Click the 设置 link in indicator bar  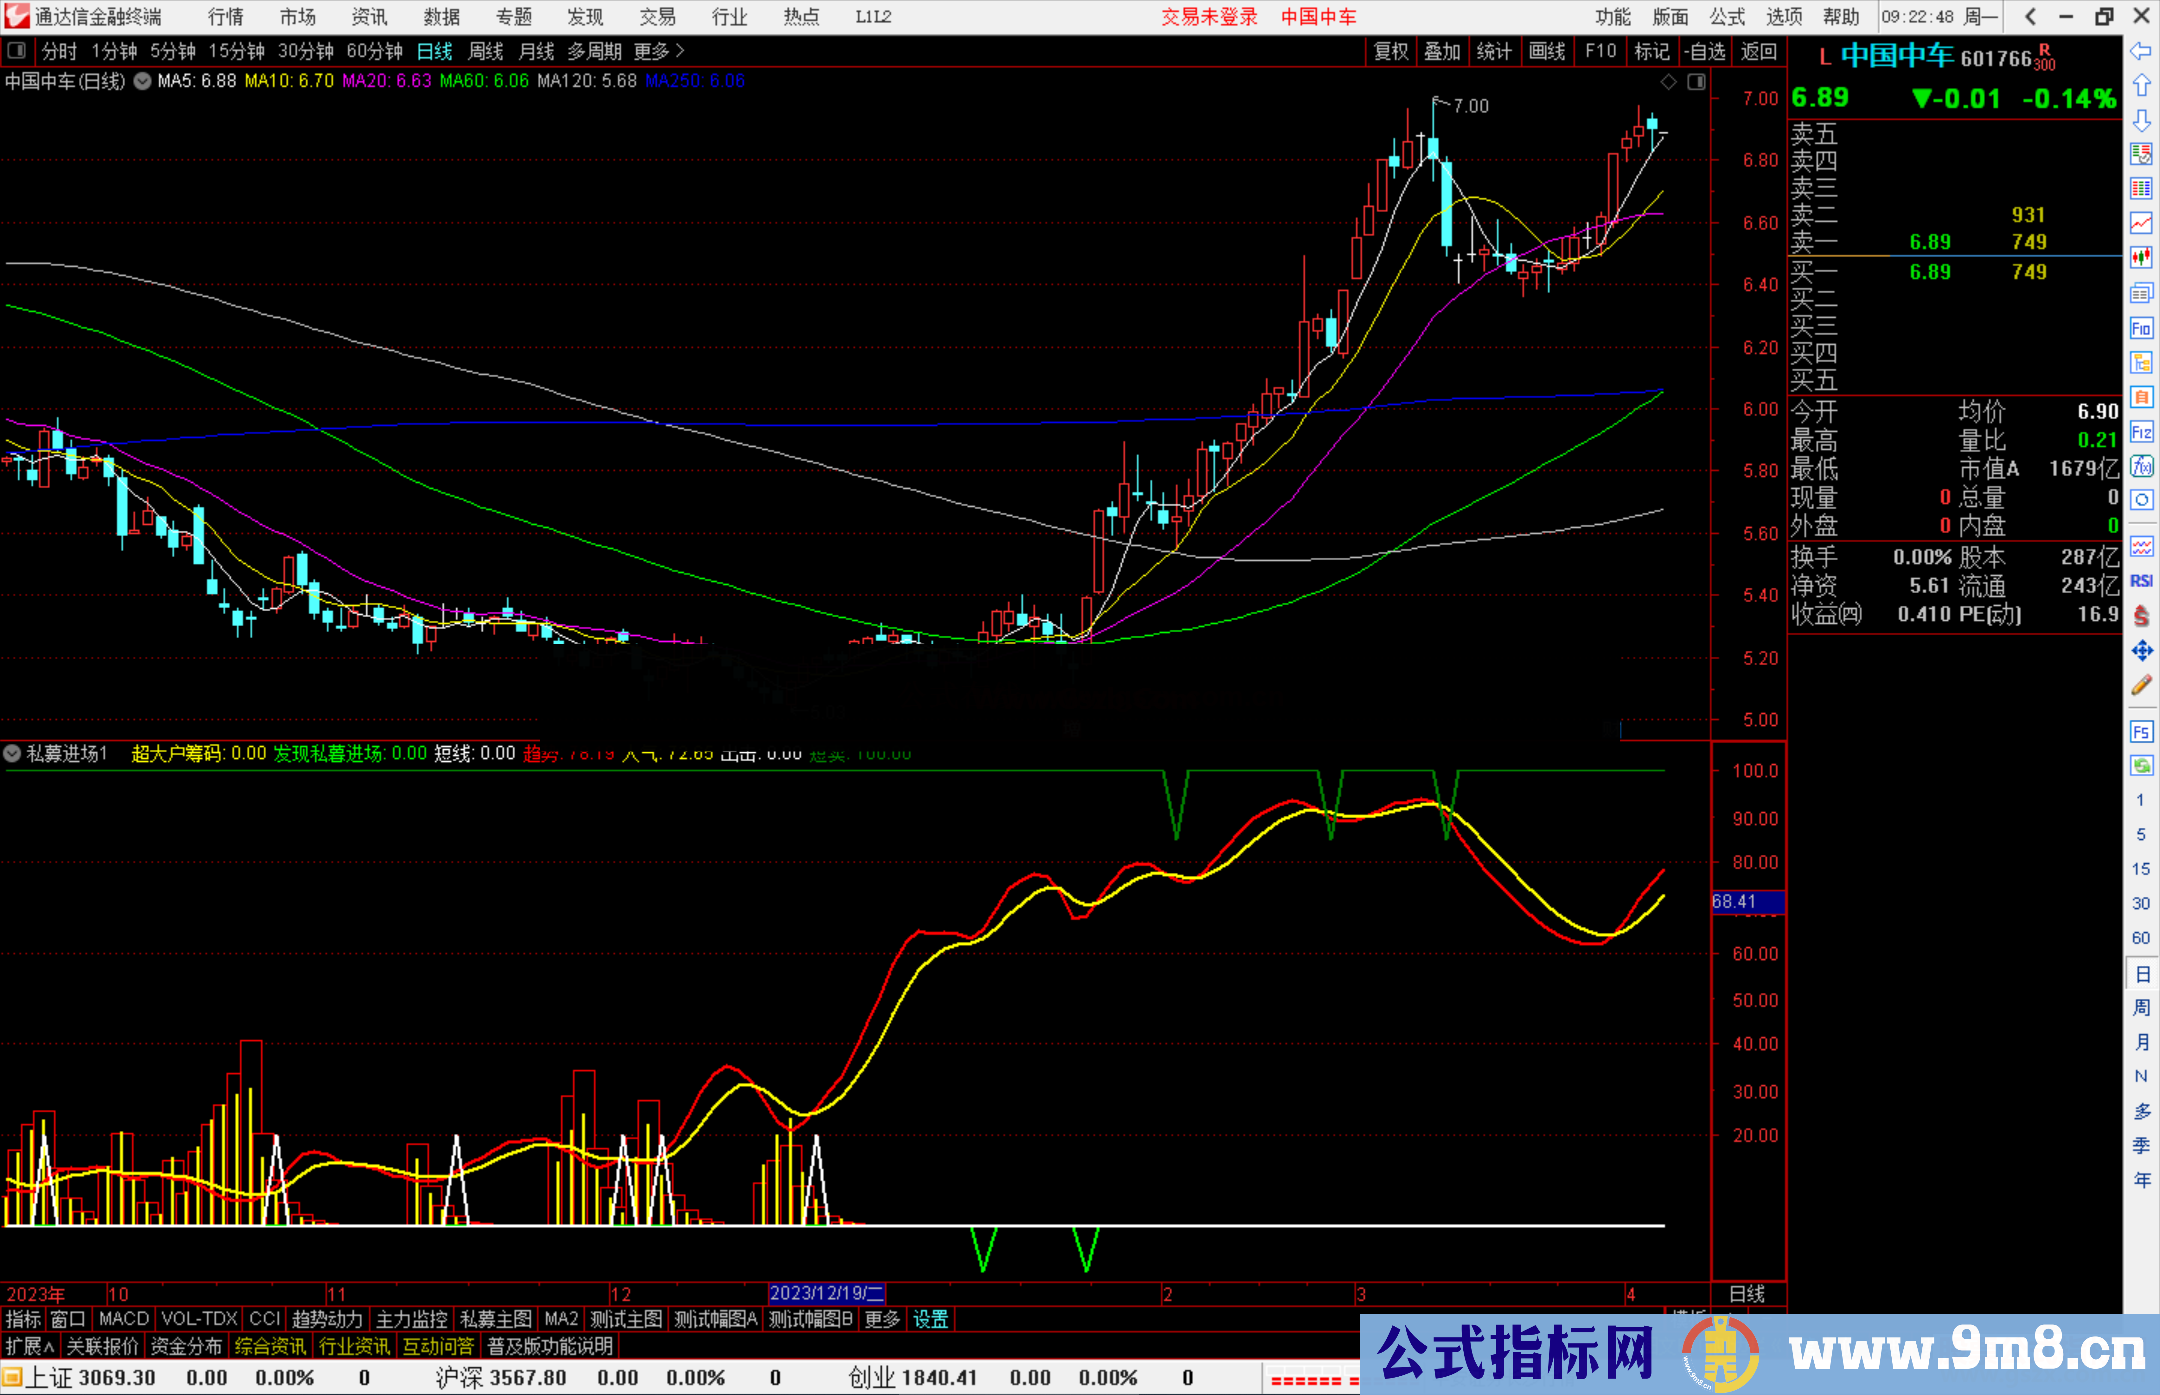click(930, 1319)
